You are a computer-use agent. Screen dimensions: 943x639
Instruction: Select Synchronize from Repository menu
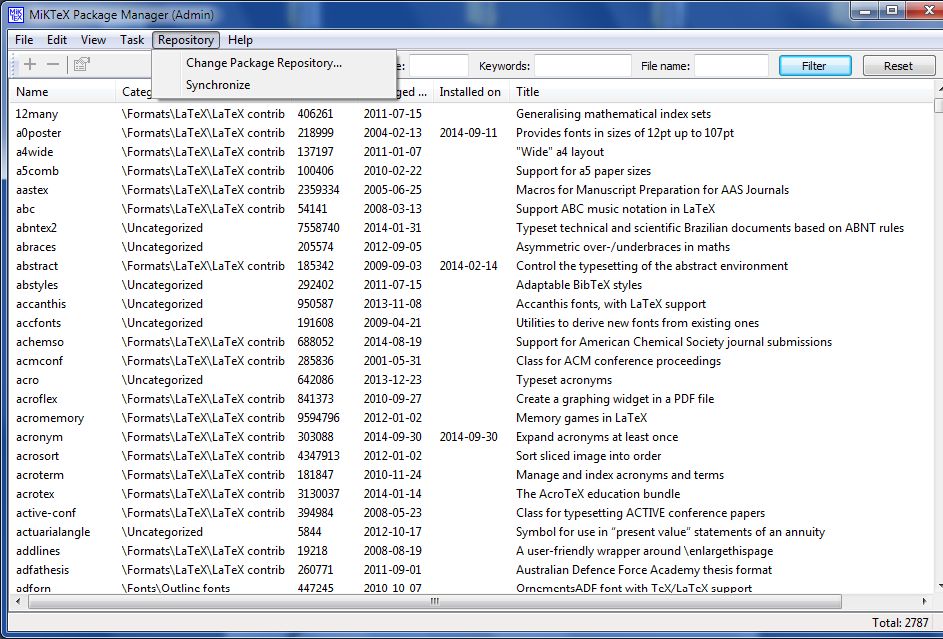(218, 85)
